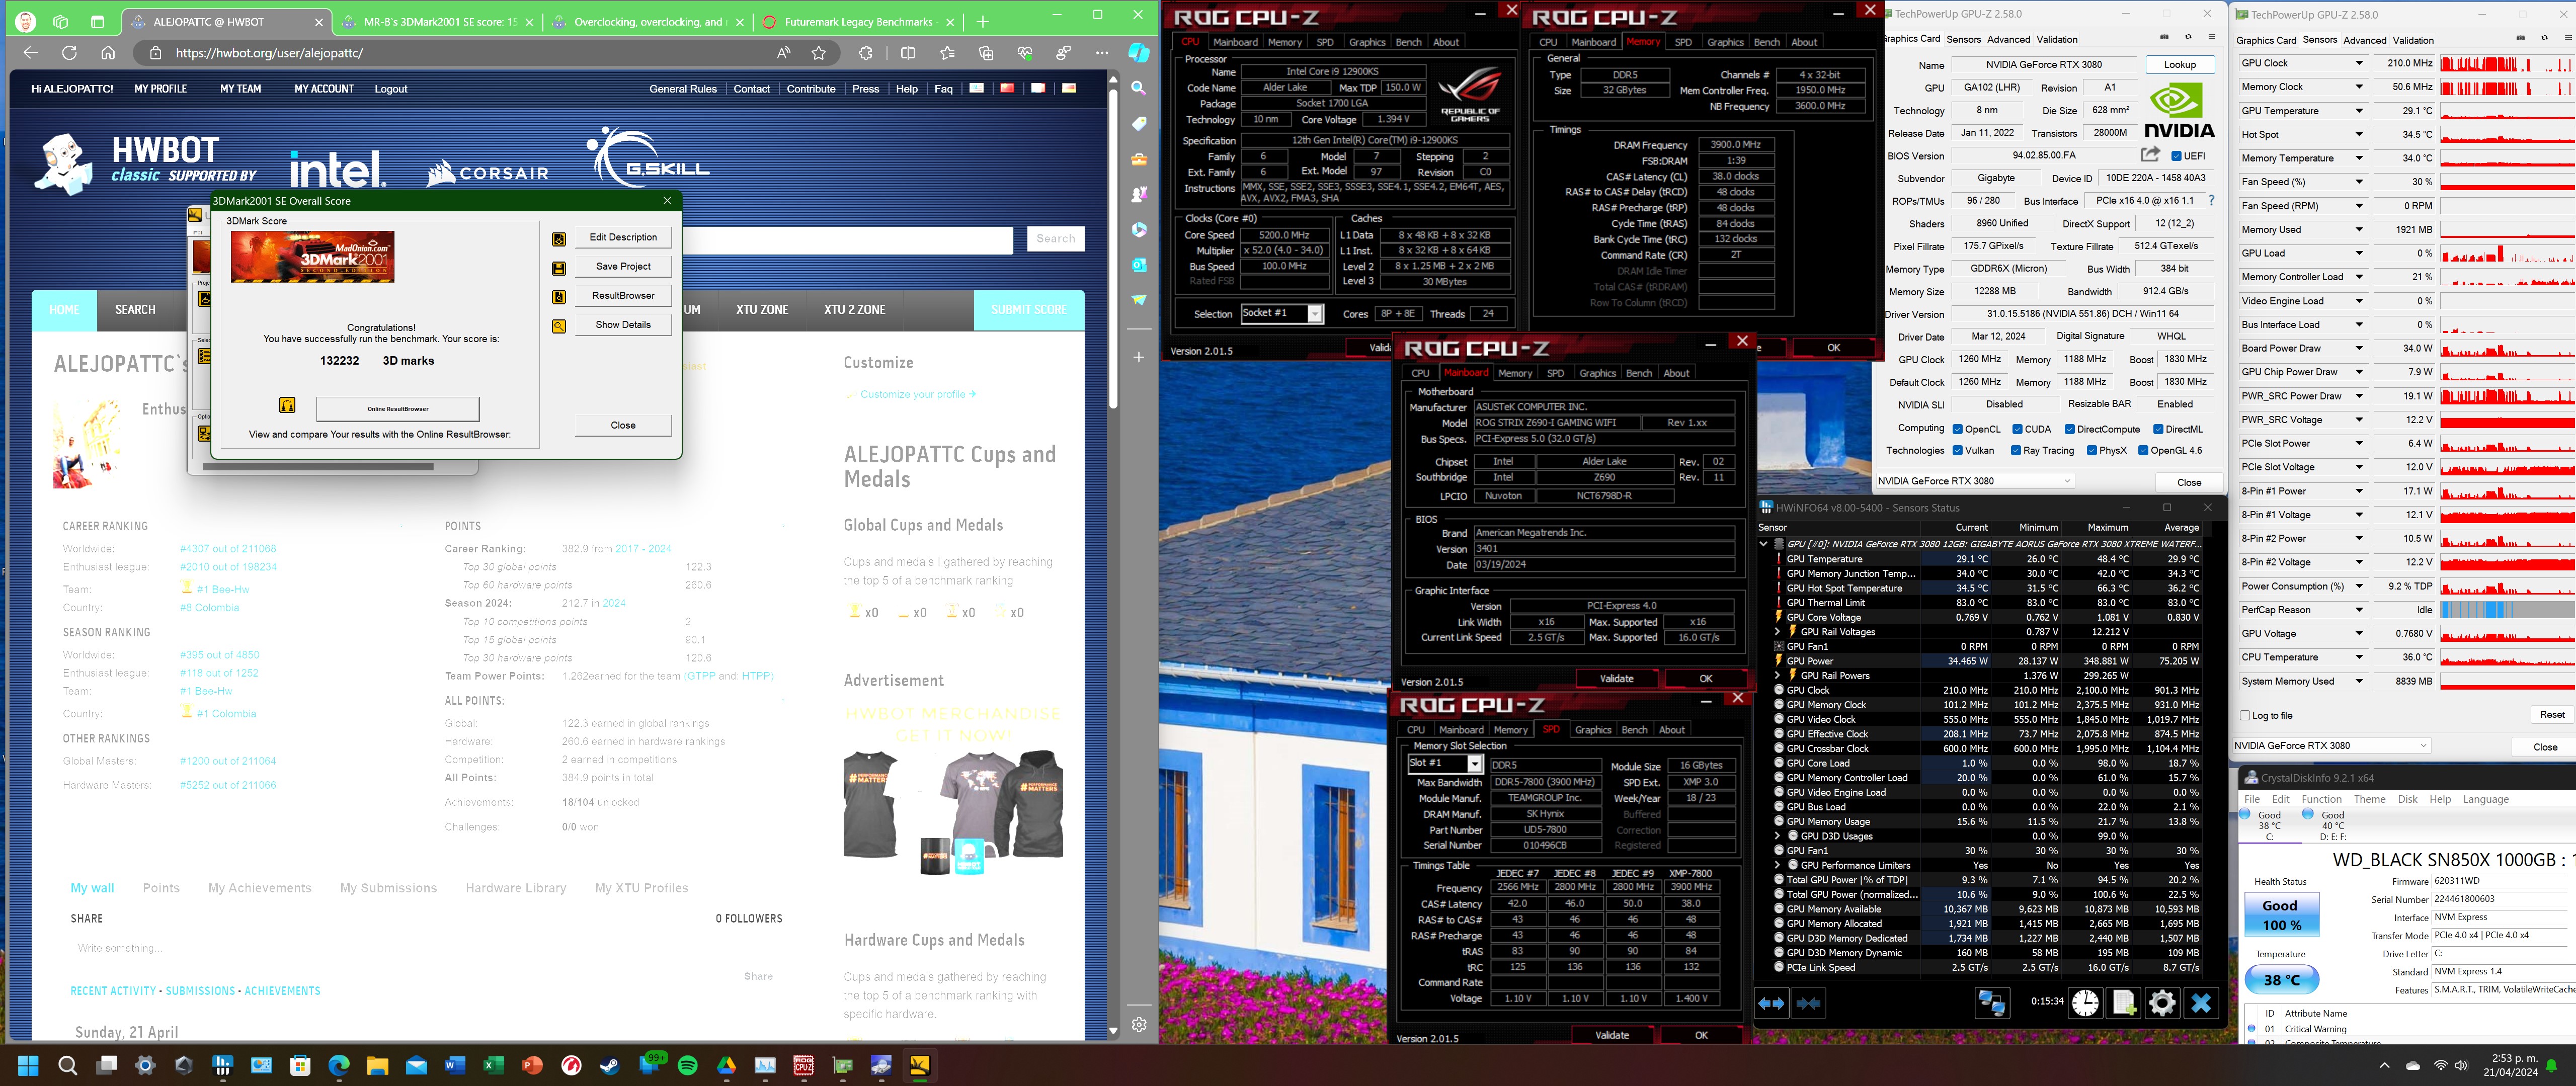Click HWiNFO expand columns arrows icon

point(1771,1003)
